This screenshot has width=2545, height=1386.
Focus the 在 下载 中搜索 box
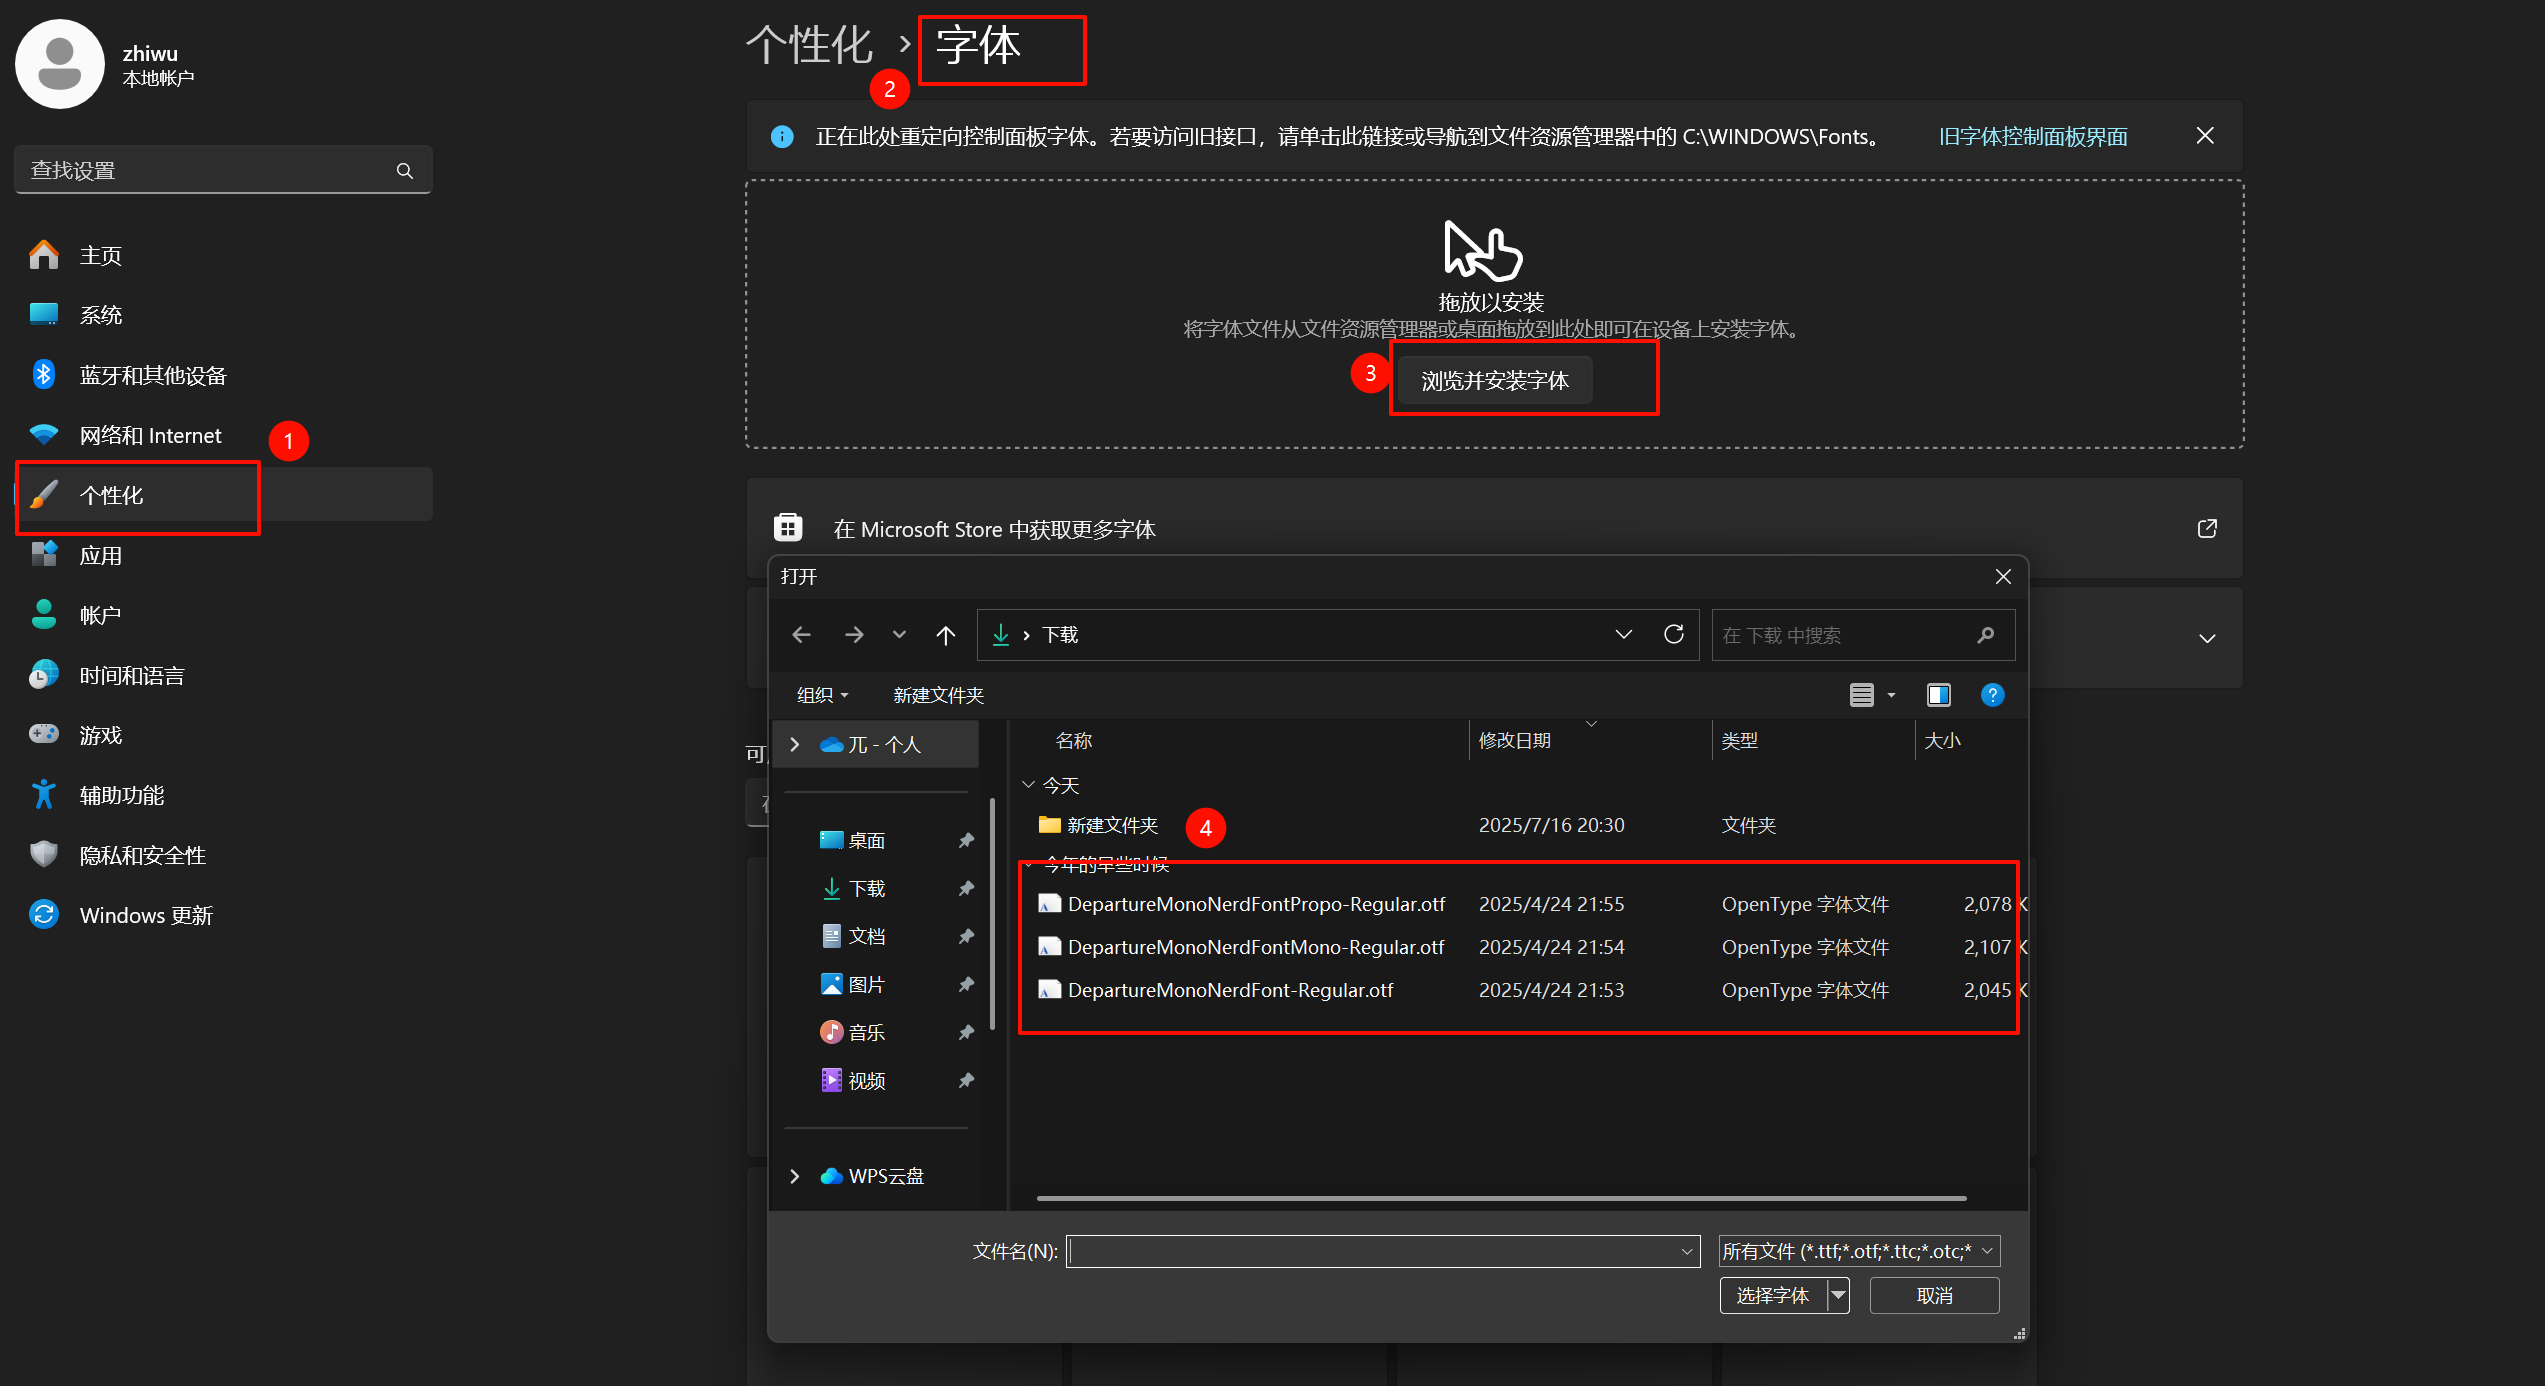[1862, 635]
